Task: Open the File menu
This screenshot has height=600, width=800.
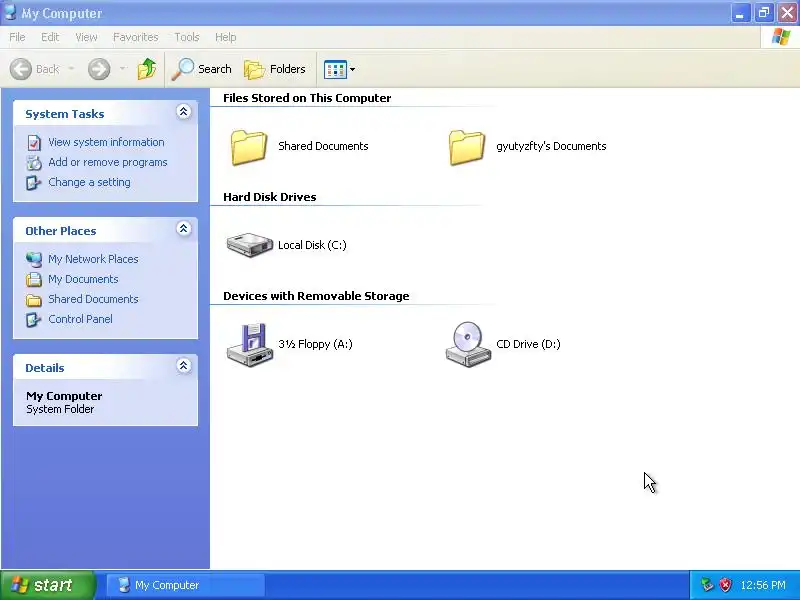Action: [x=17, y=37]
